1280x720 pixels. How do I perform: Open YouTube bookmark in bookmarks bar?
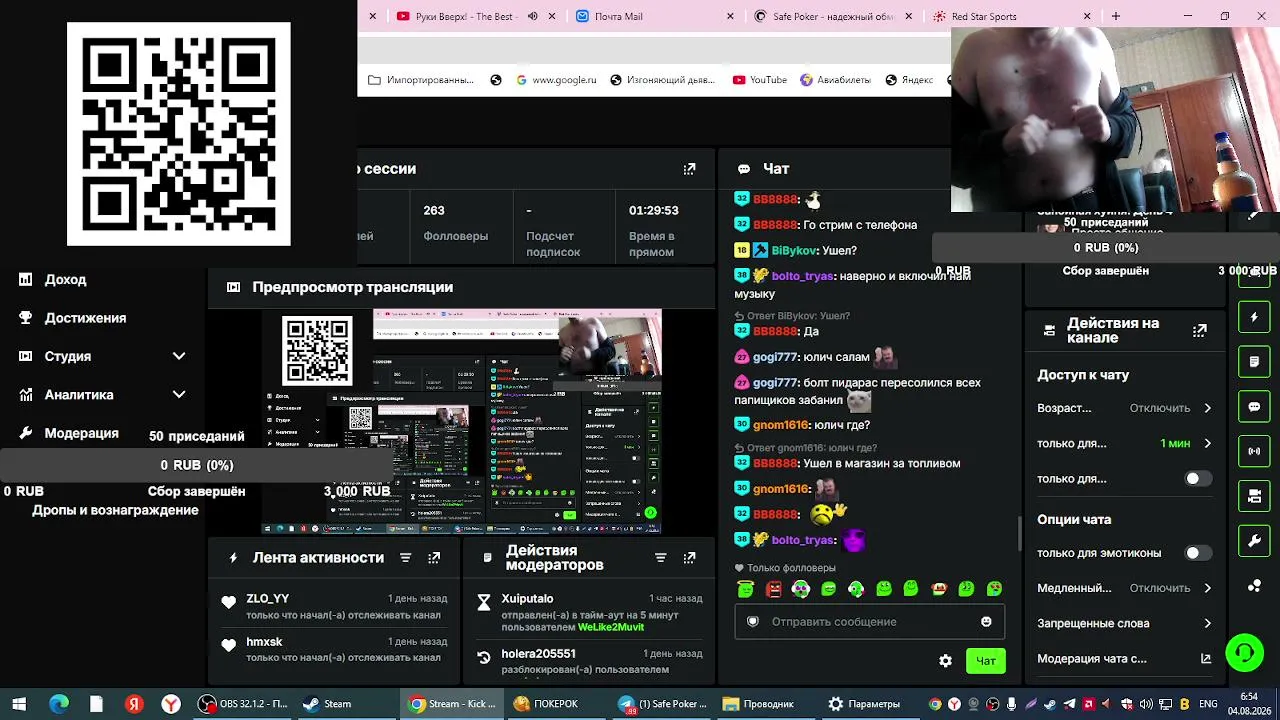(760, 80)
